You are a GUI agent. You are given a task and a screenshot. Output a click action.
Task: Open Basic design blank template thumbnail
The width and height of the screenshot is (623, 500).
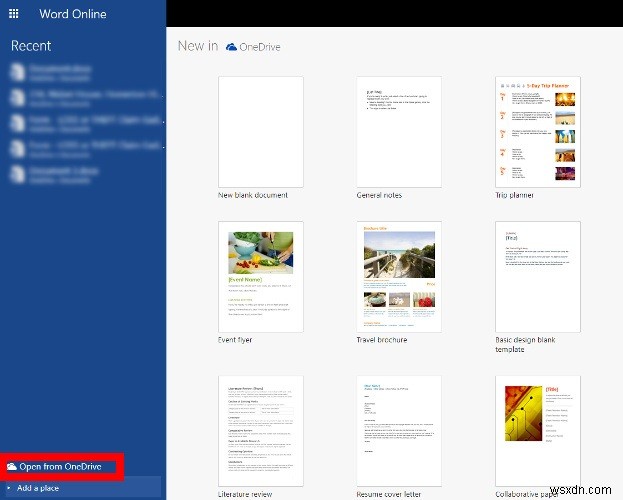[538, 277]
